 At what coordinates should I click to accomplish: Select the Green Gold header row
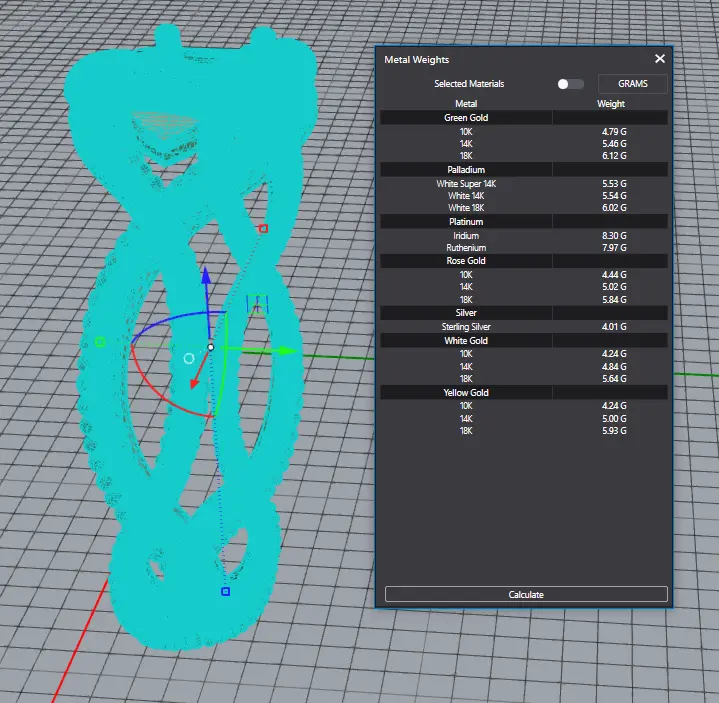[524, 117]
